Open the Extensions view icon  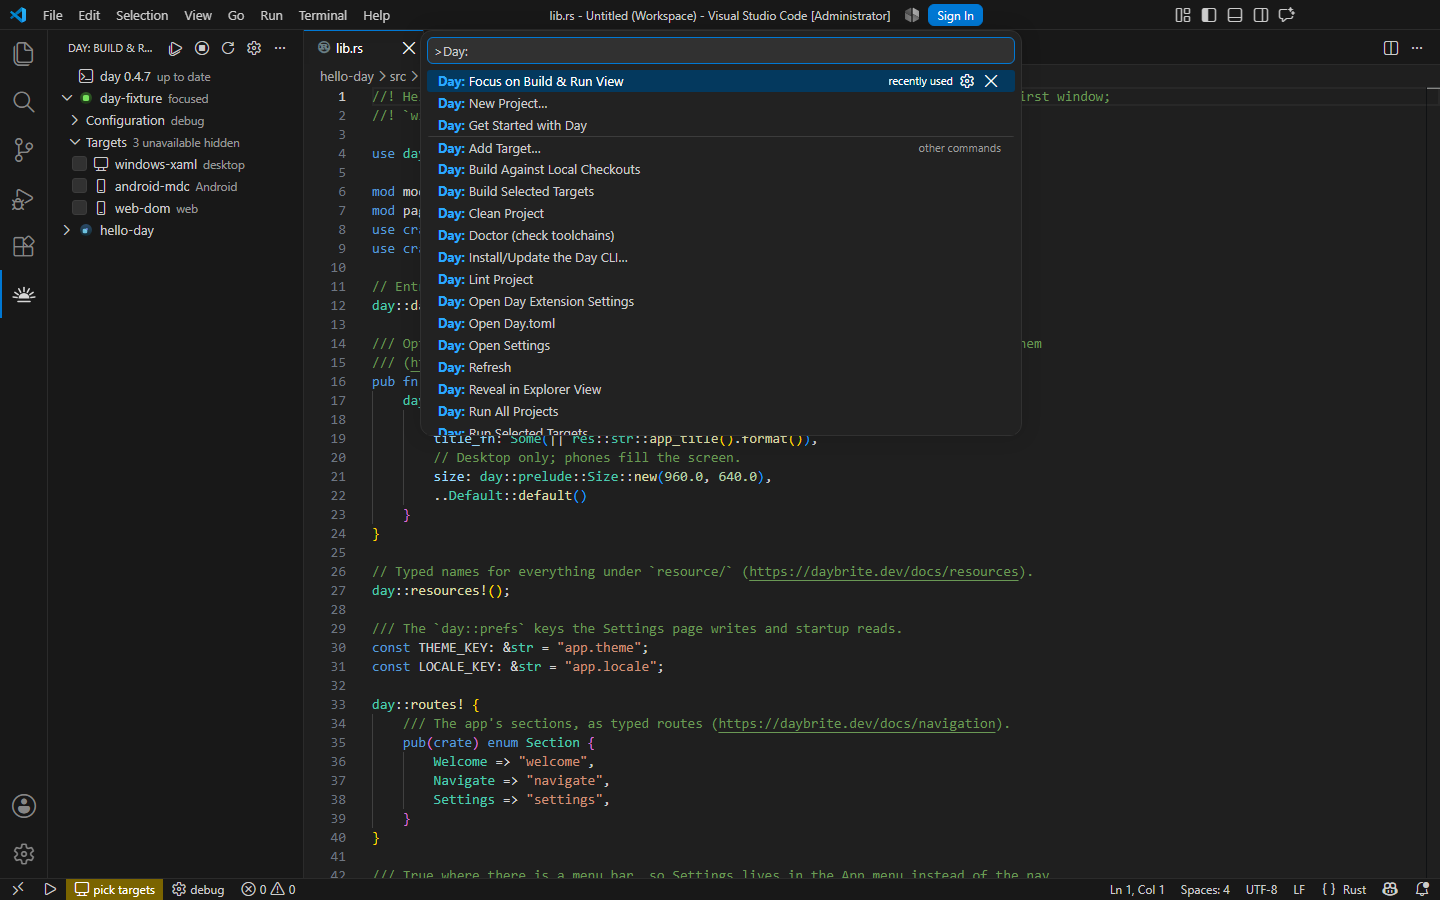23,246
